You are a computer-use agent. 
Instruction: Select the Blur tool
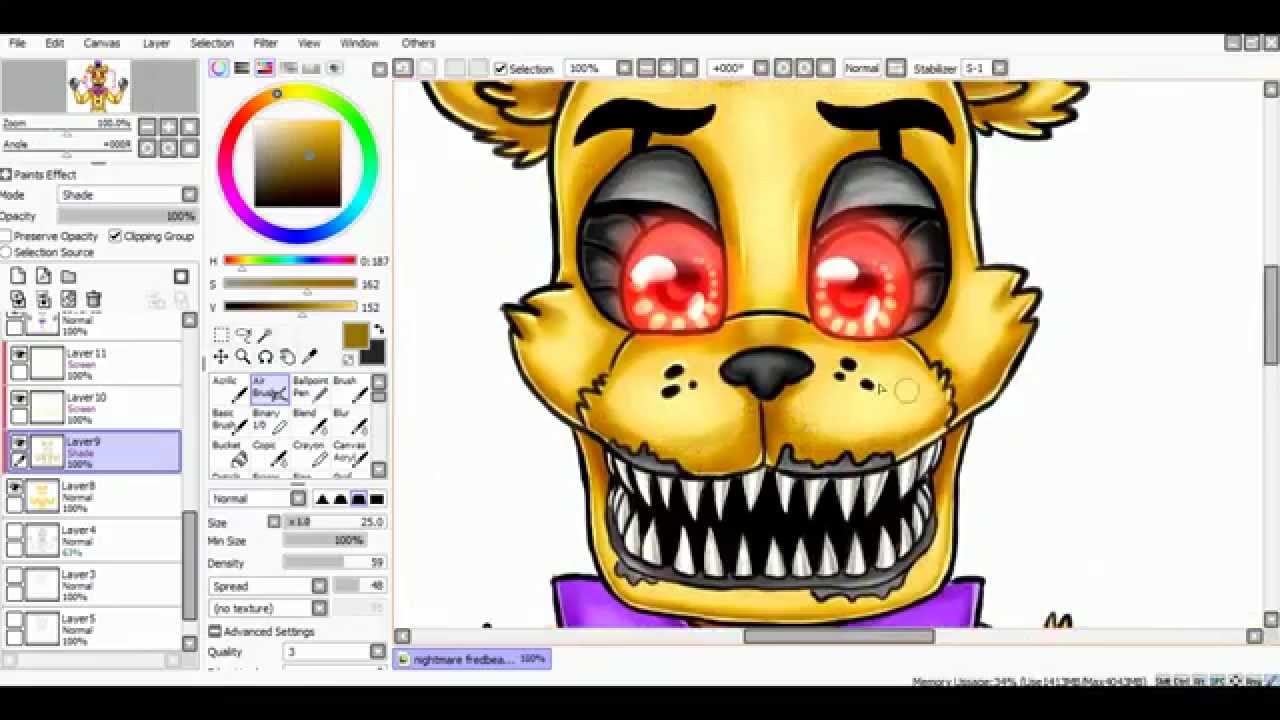(349, 420)
